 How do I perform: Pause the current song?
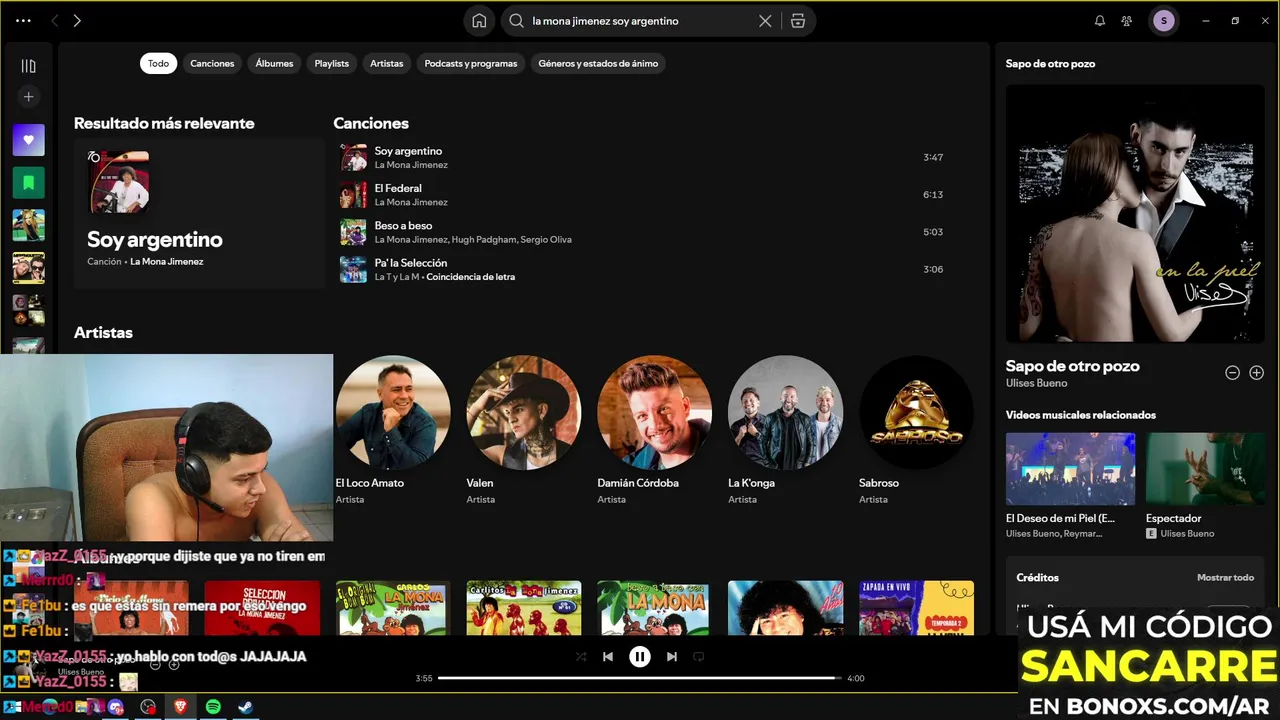pyautogui.click(x=640, y=657)
